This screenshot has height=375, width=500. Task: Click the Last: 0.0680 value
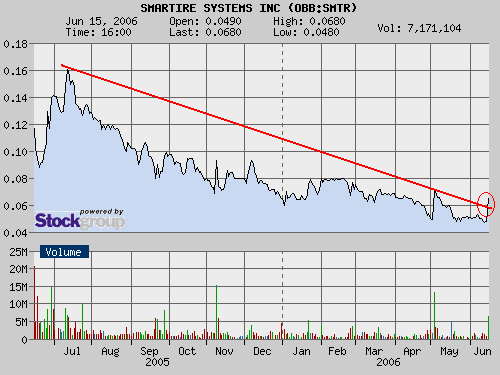tap(205, 32)
